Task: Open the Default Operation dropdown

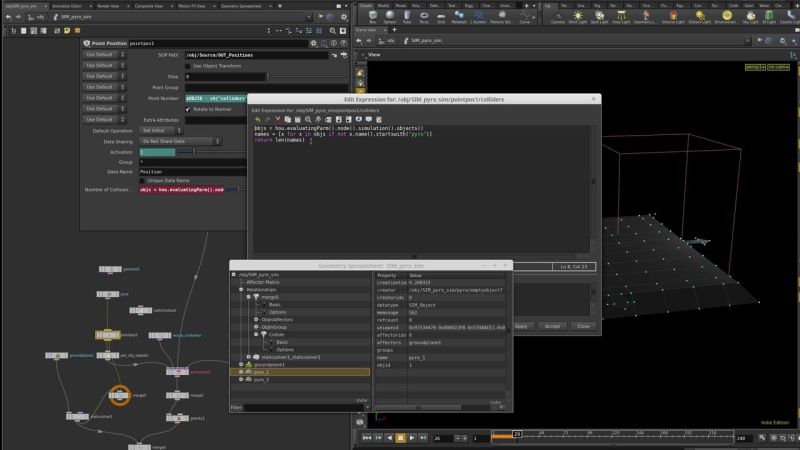Action: click(161, 131)
